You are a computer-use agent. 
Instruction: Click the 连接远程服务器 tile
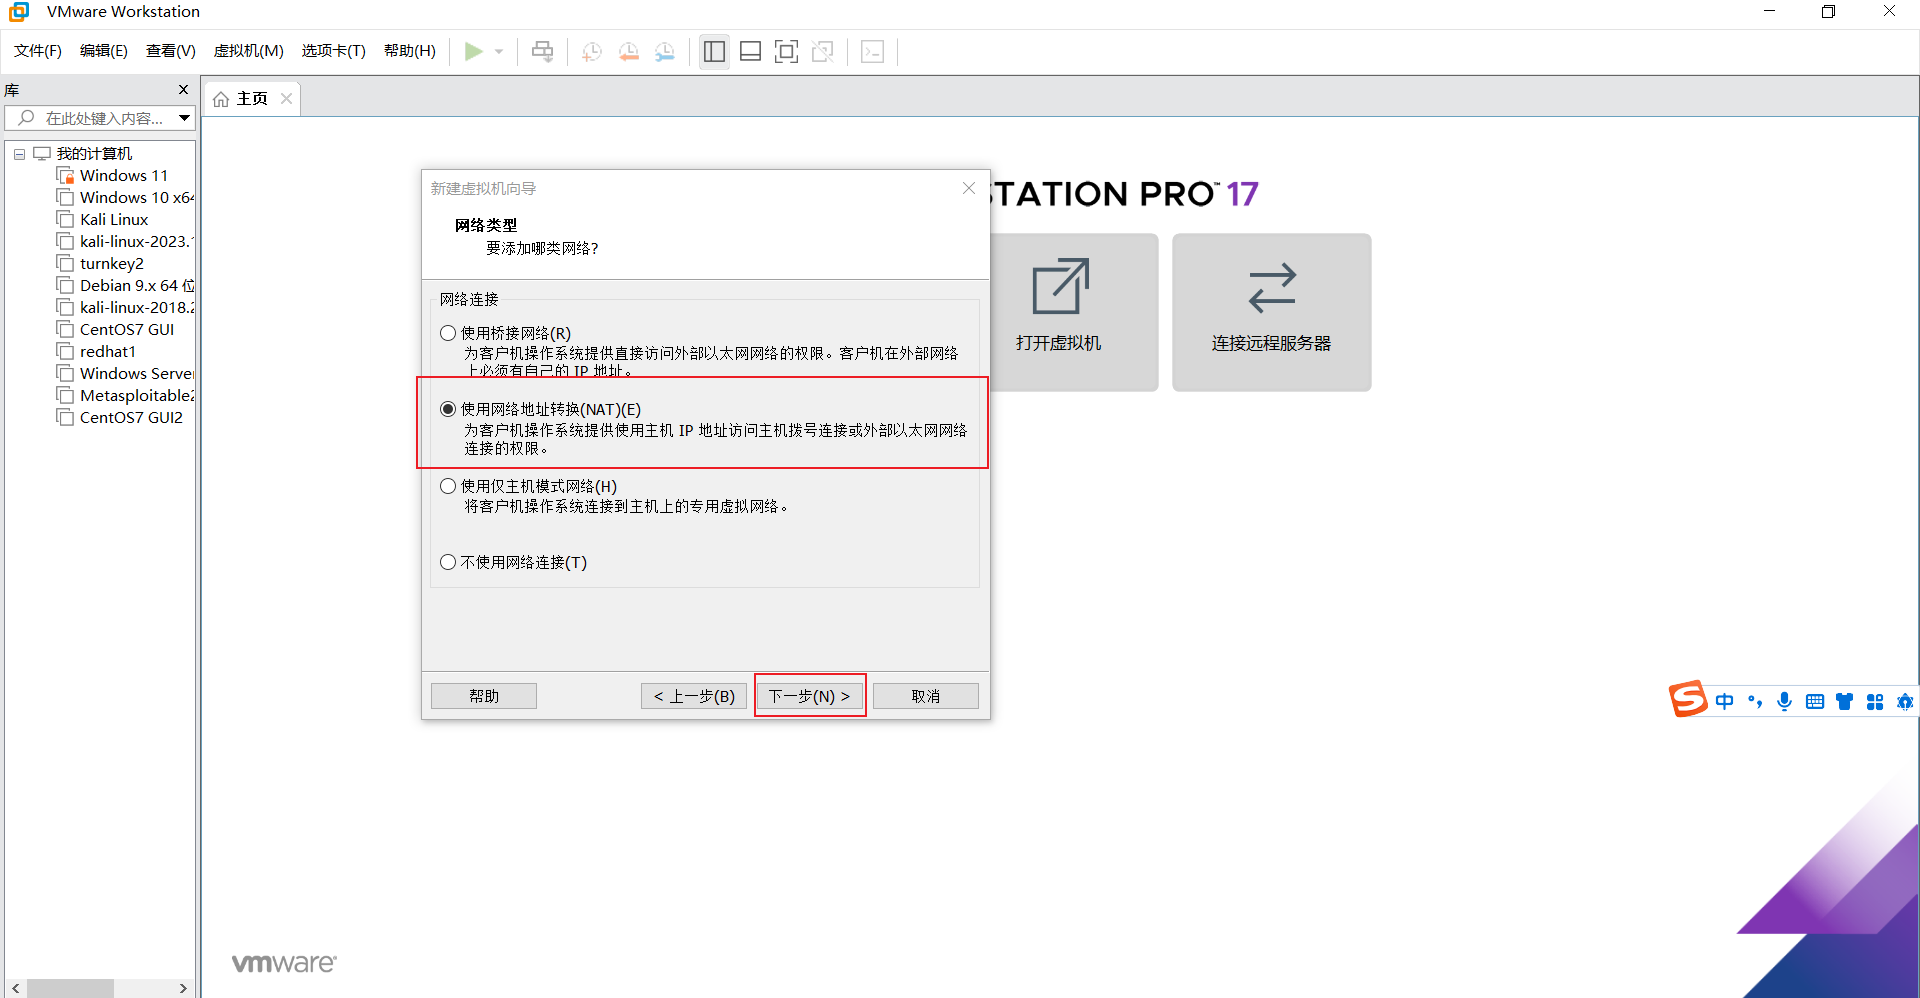pos(1272,312)
